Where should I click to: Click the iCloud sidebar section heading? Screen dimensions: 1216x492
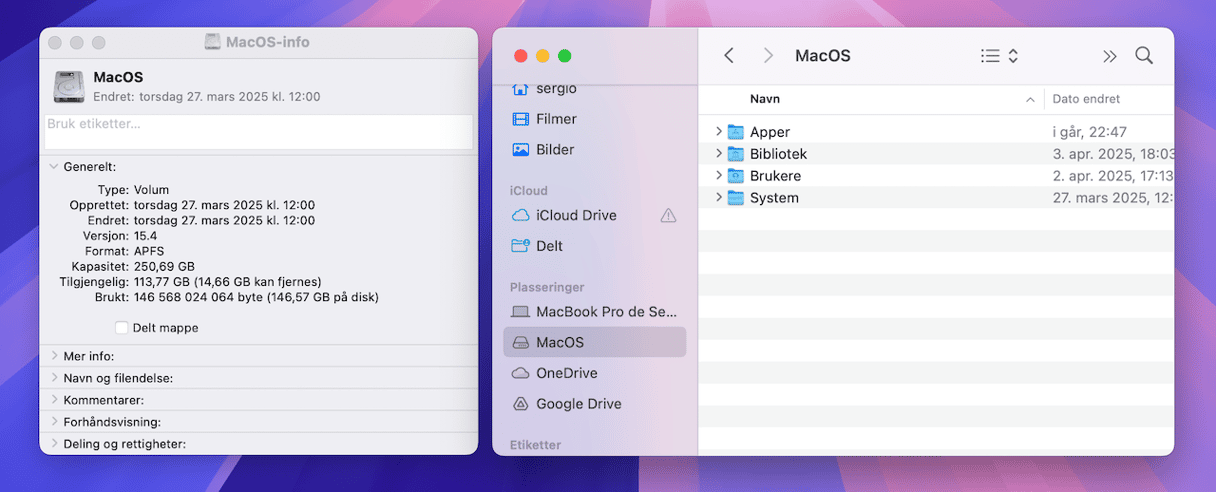pos(528,191)
